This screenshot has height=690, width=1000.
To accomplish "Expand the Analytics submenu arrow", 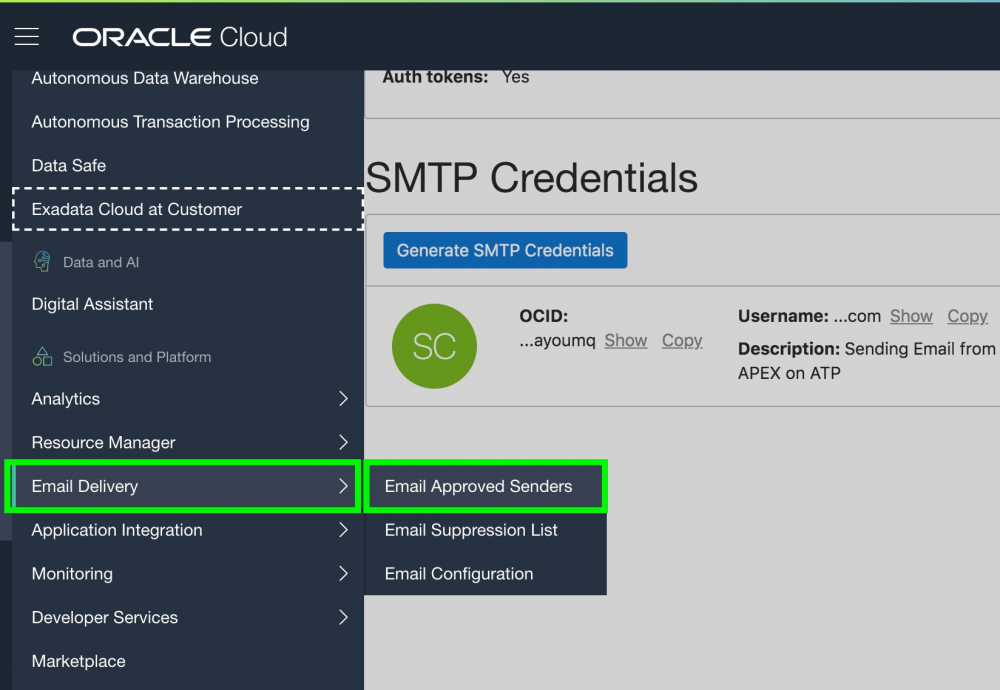I will point(343,399).
